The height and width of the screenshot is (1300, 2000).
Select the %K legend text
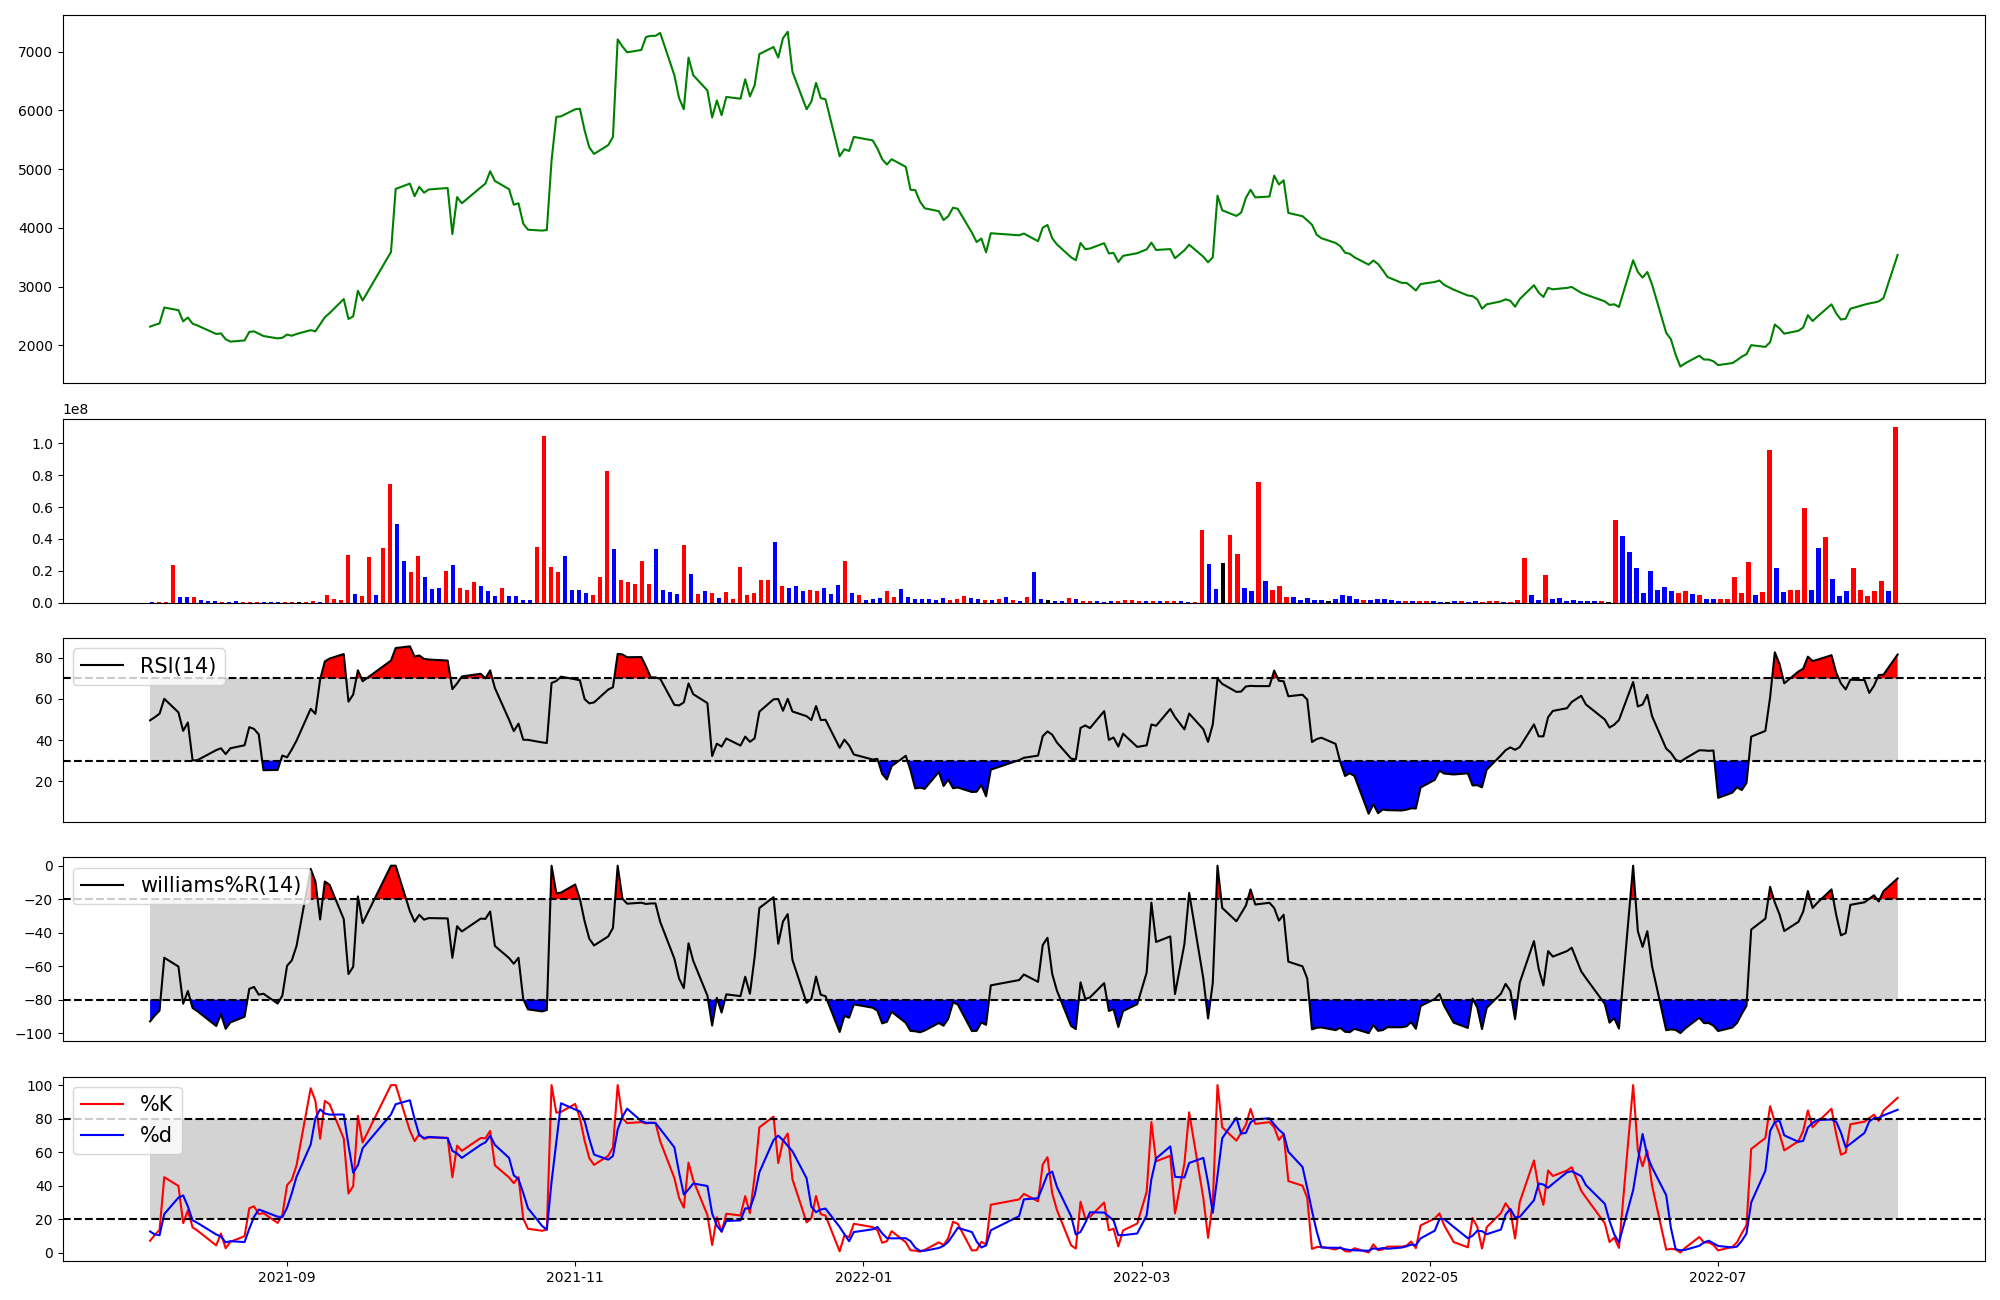[x=156, y=1104]
